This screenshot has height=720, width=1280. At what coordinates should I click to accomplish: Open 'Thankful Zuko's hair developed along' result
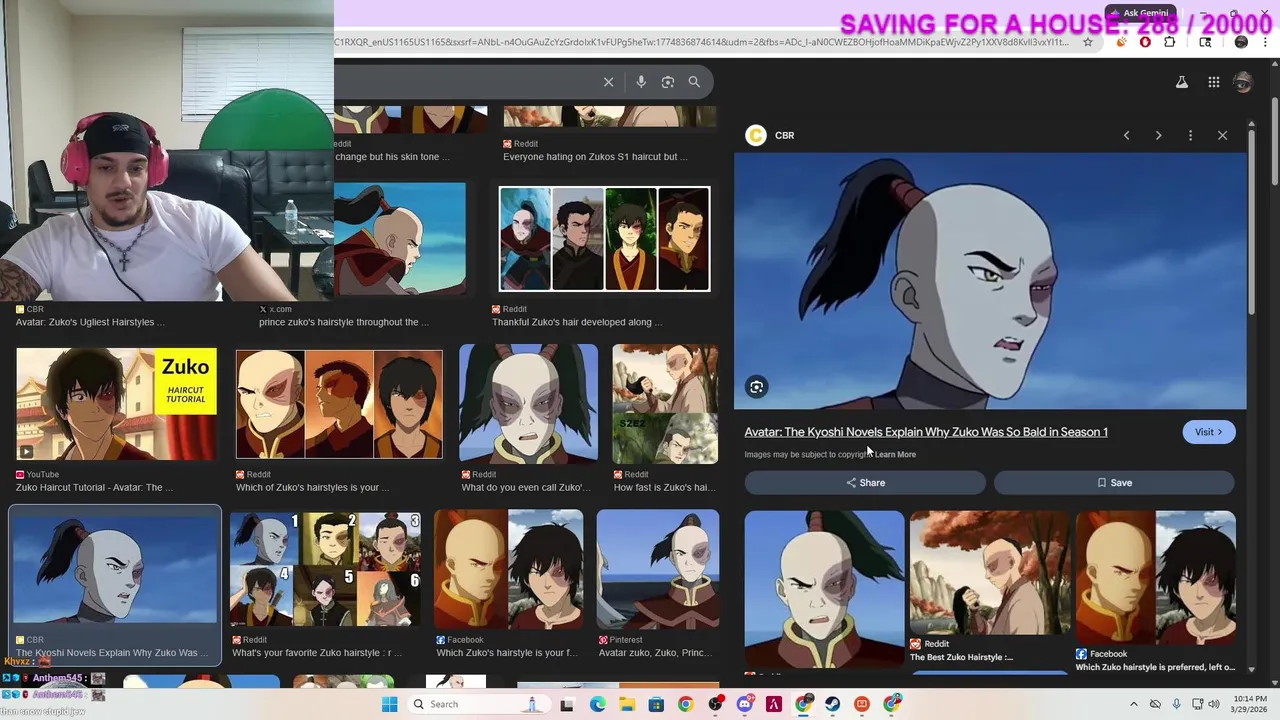coord(604,239)
